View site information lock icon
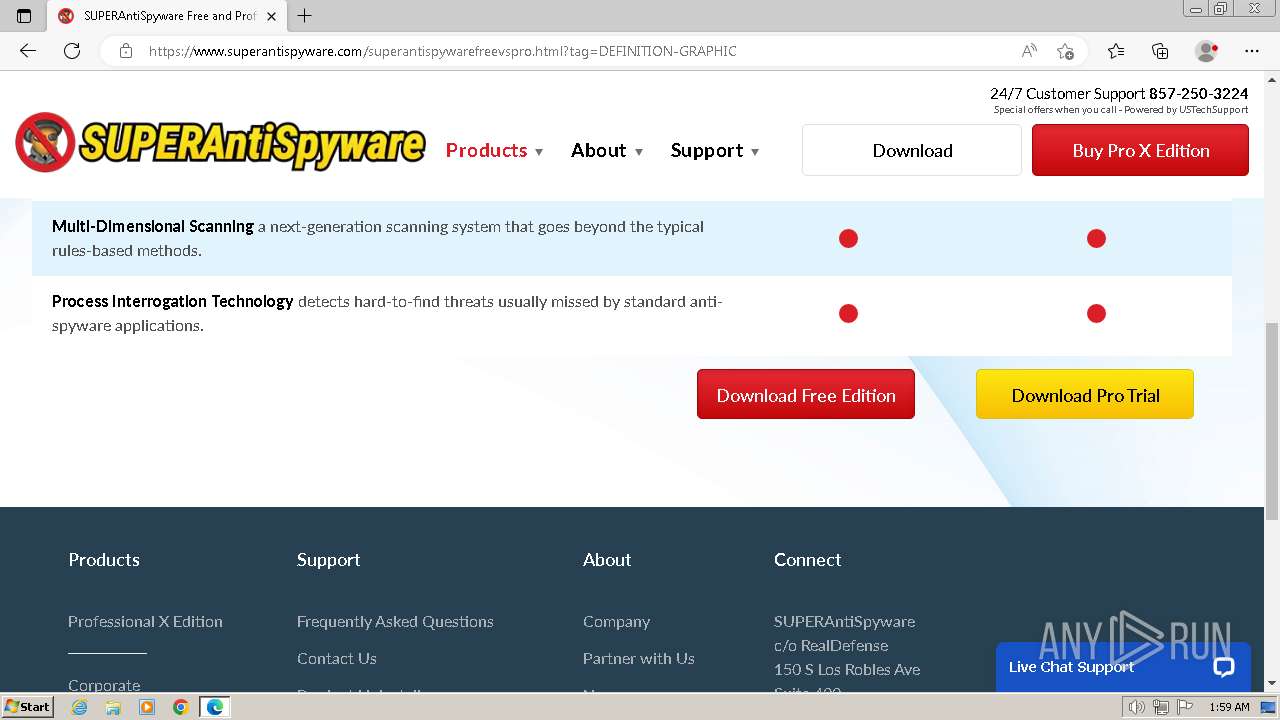1280x720 pixels. point(126,51)
